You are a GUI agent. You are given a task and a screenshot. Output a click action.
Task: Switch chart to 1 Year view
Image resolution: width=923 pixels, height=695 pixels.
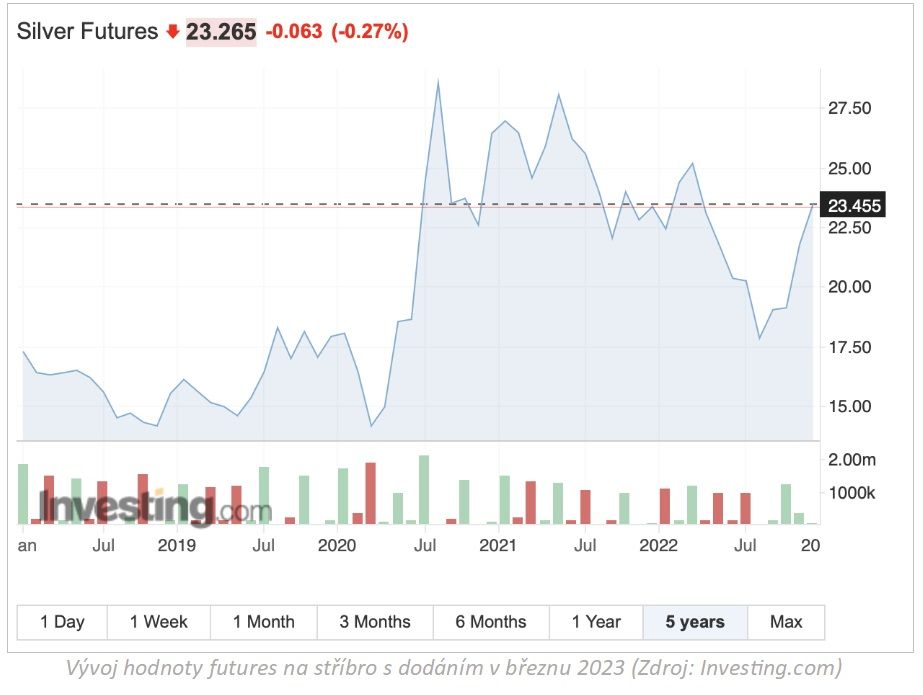596,622
